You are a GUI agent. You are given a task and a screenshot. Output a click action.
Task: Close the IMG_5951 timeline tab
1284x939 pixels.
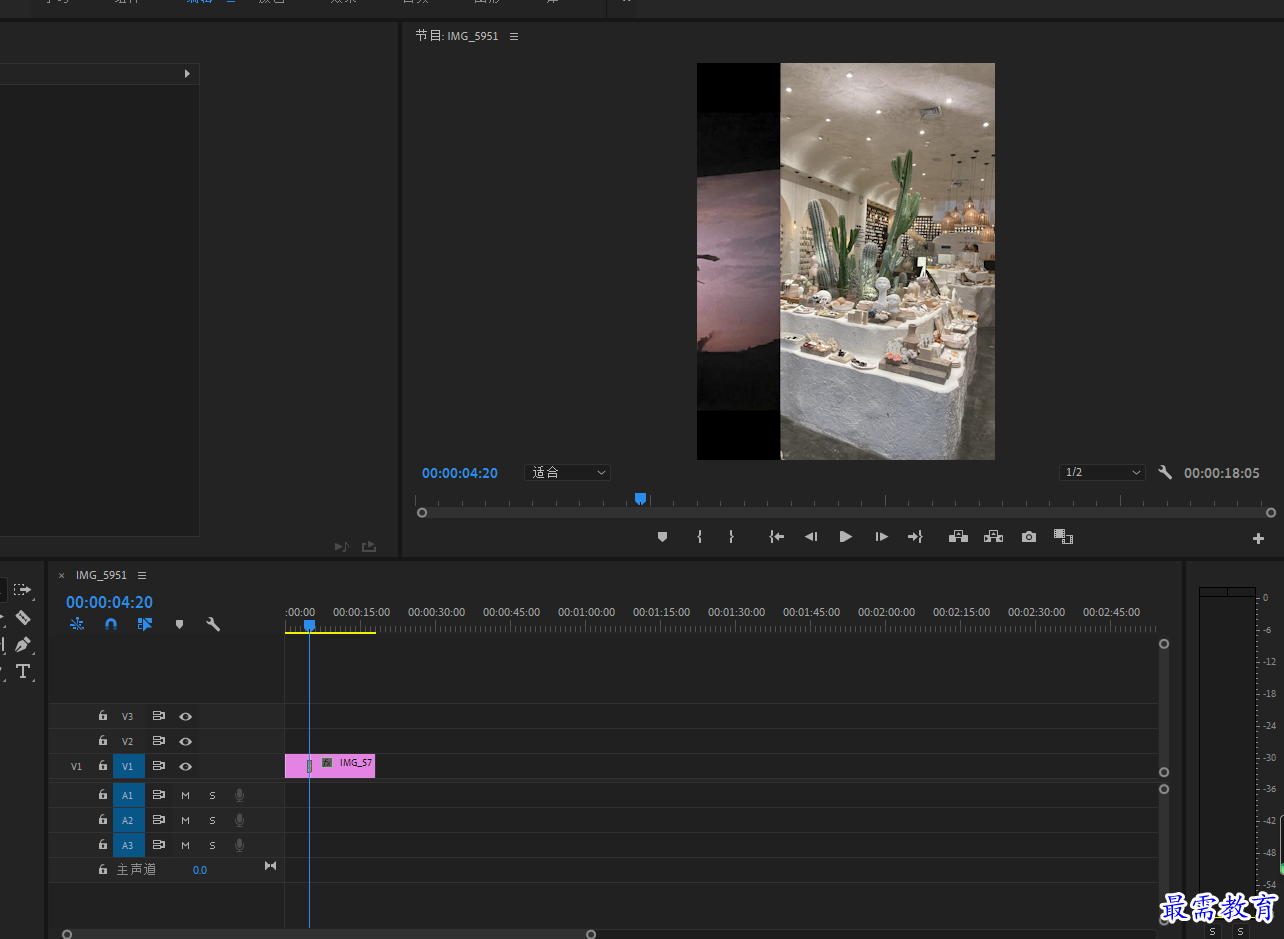[61, 576]
